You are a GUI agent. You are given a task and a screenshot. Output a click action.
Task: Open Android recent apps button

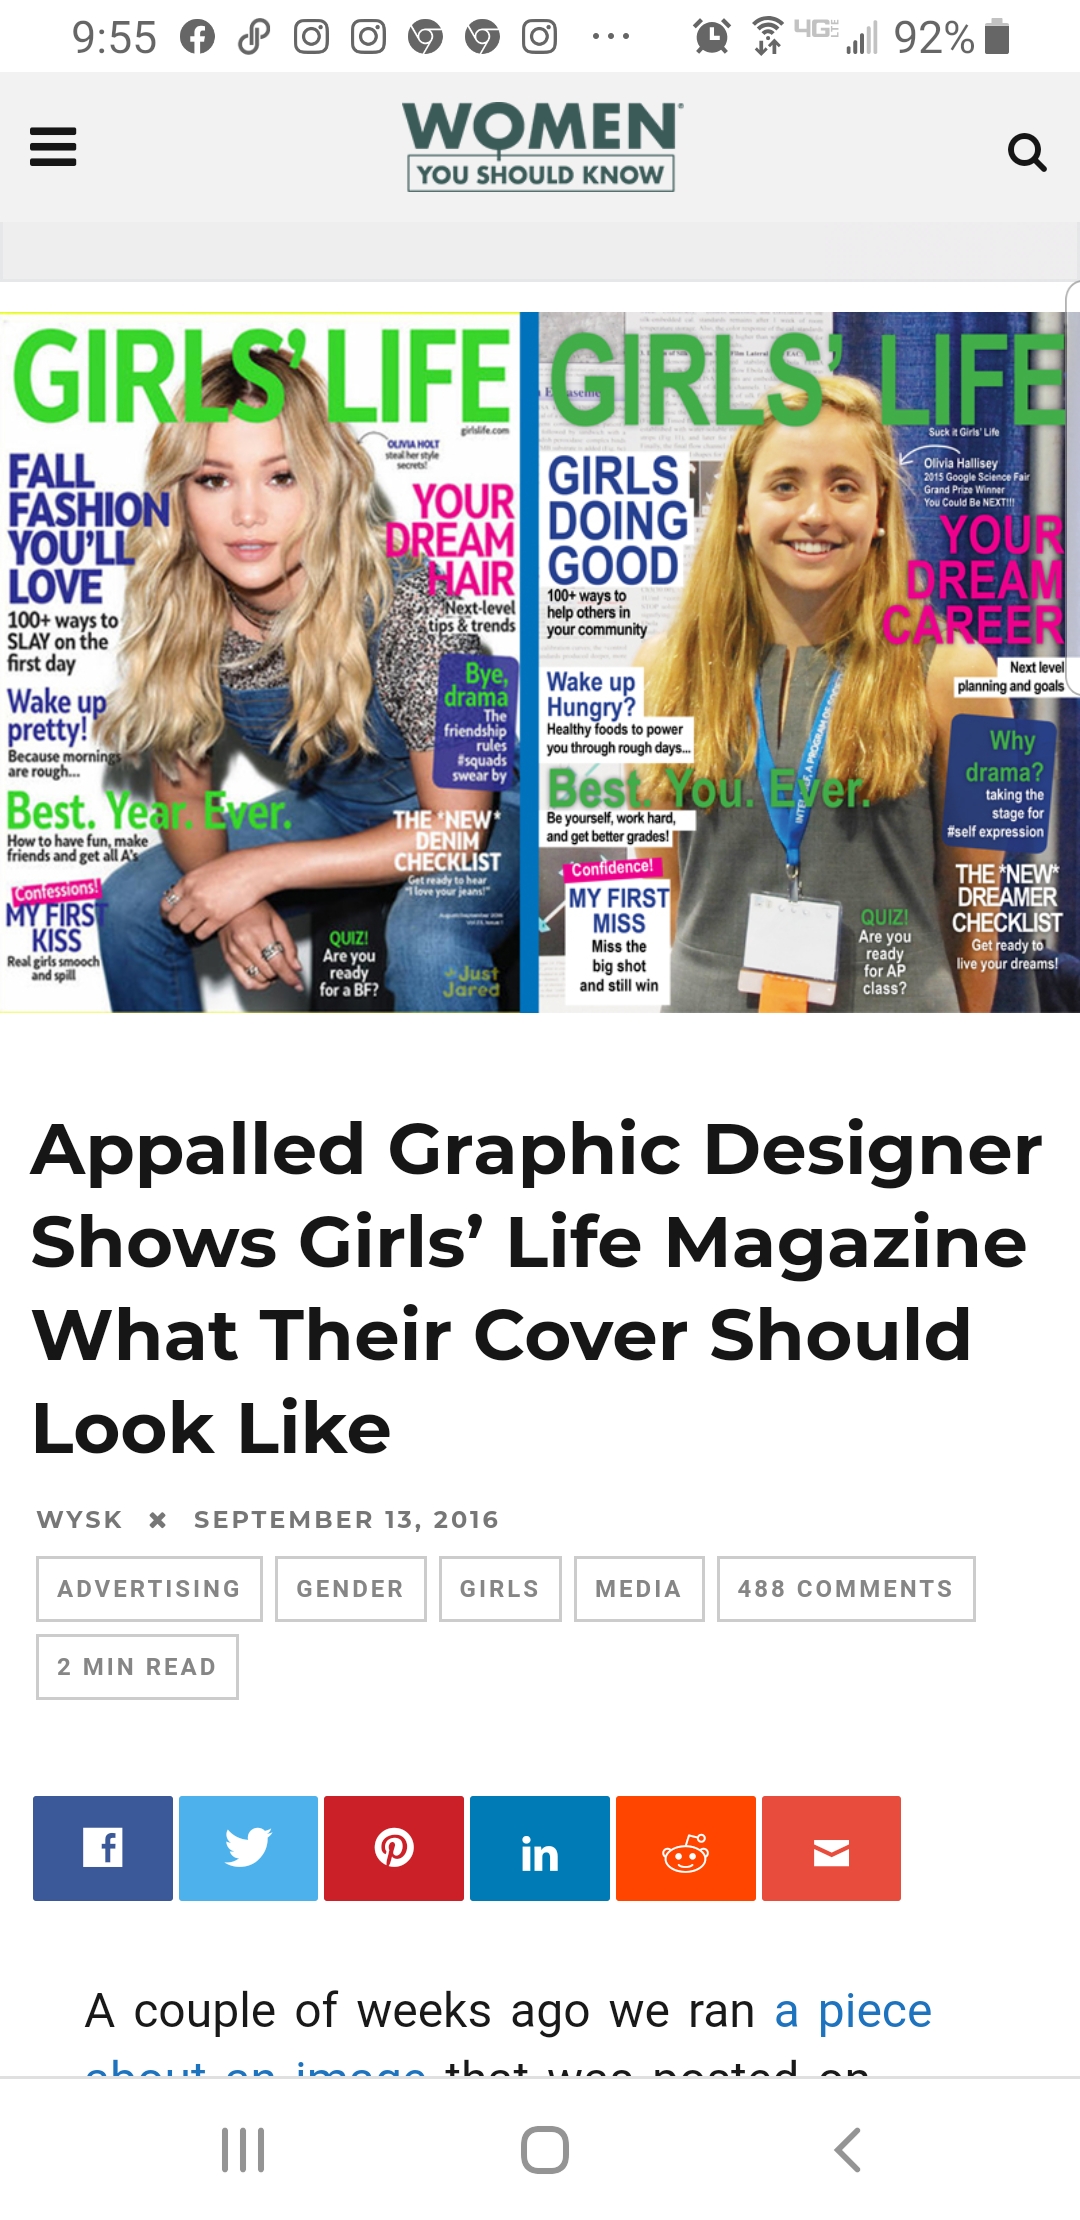point(243,2150)
